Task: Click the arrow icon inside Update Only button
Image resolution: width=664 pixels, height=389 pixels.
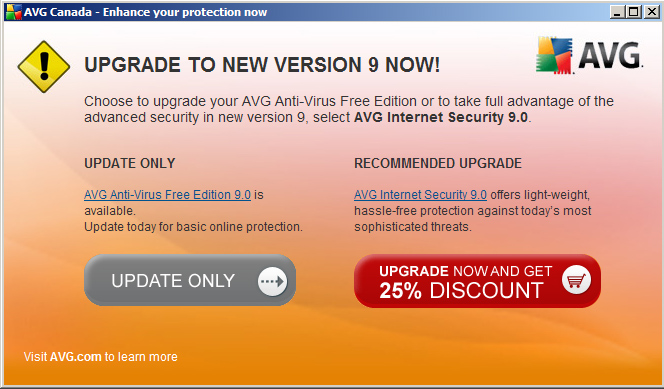Action: point(272,281)
